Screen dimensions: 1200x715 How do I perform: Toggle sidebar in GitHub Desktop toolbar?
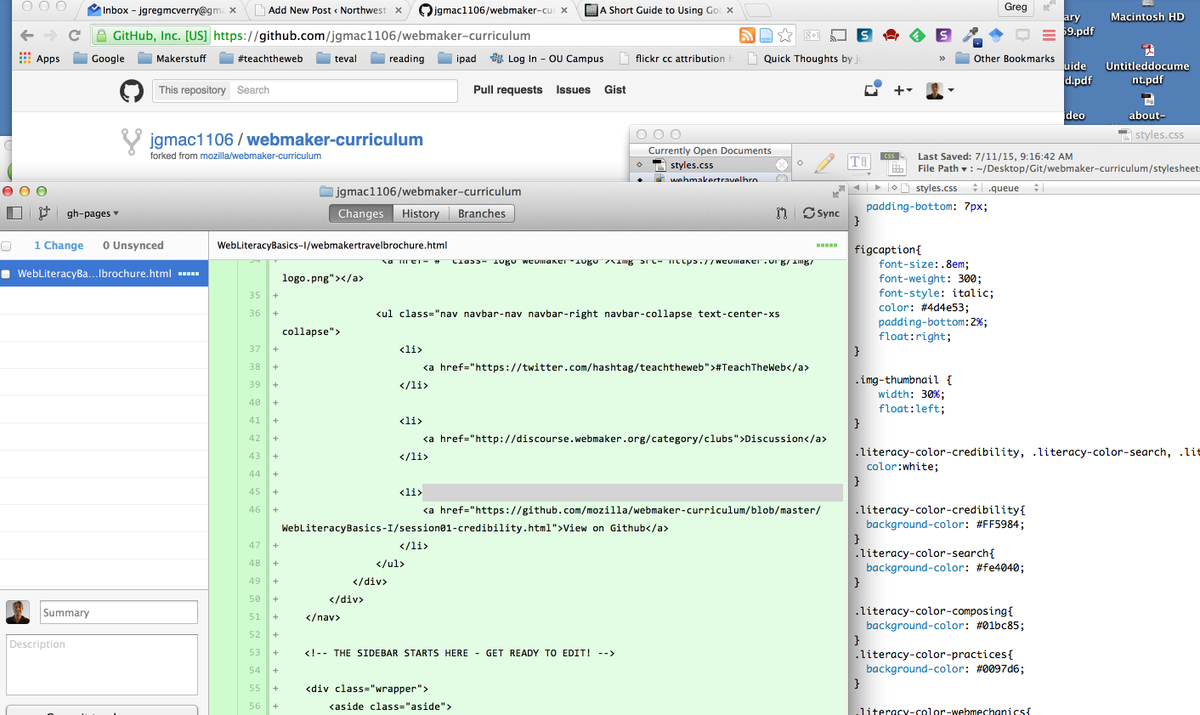pos(15,213)
